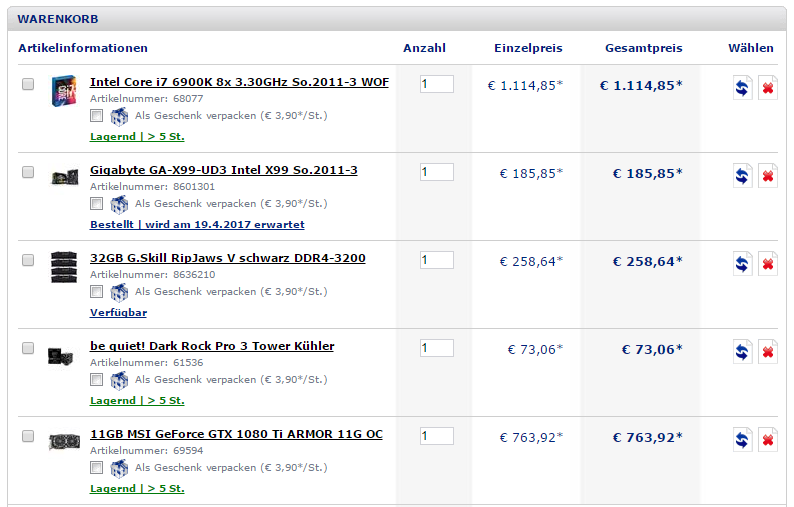This screenshot has width=794, height=507.
Task: Remove 32GB G.Skill RipJaws V item
Action: tap(768, 264)
